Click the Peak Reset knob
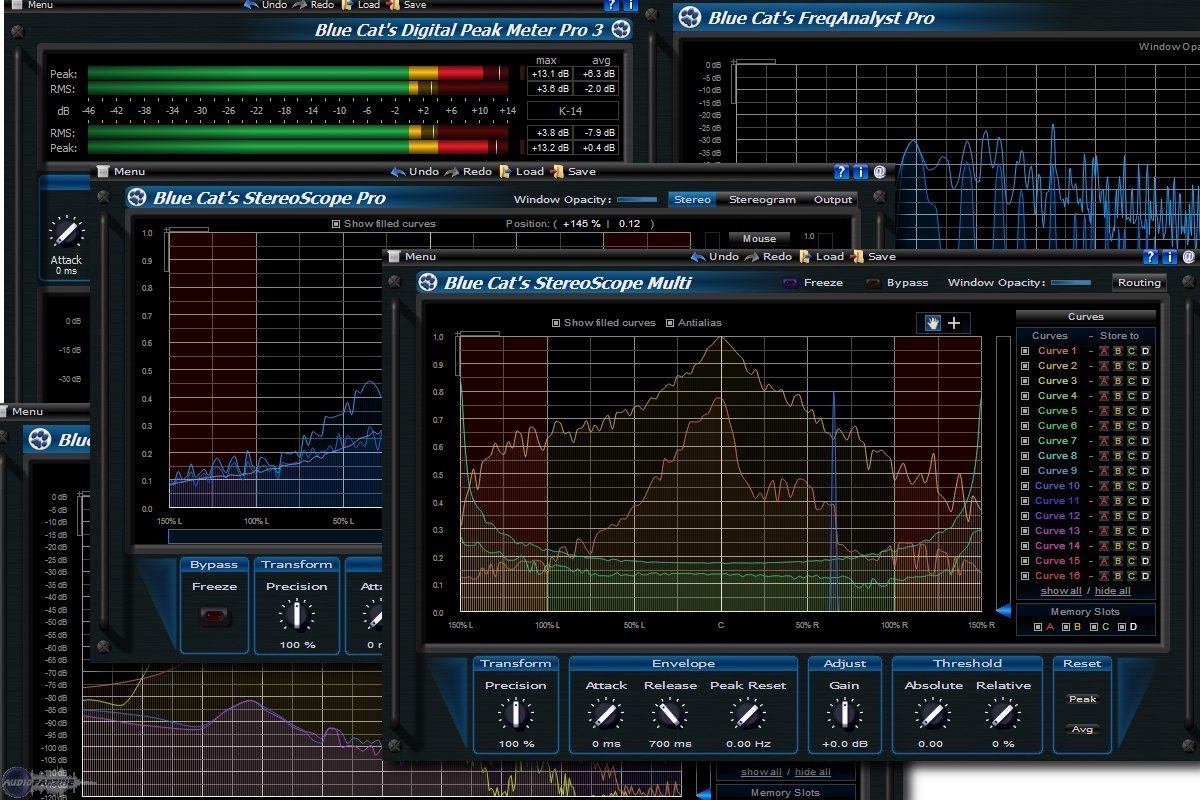 point(748,715)
